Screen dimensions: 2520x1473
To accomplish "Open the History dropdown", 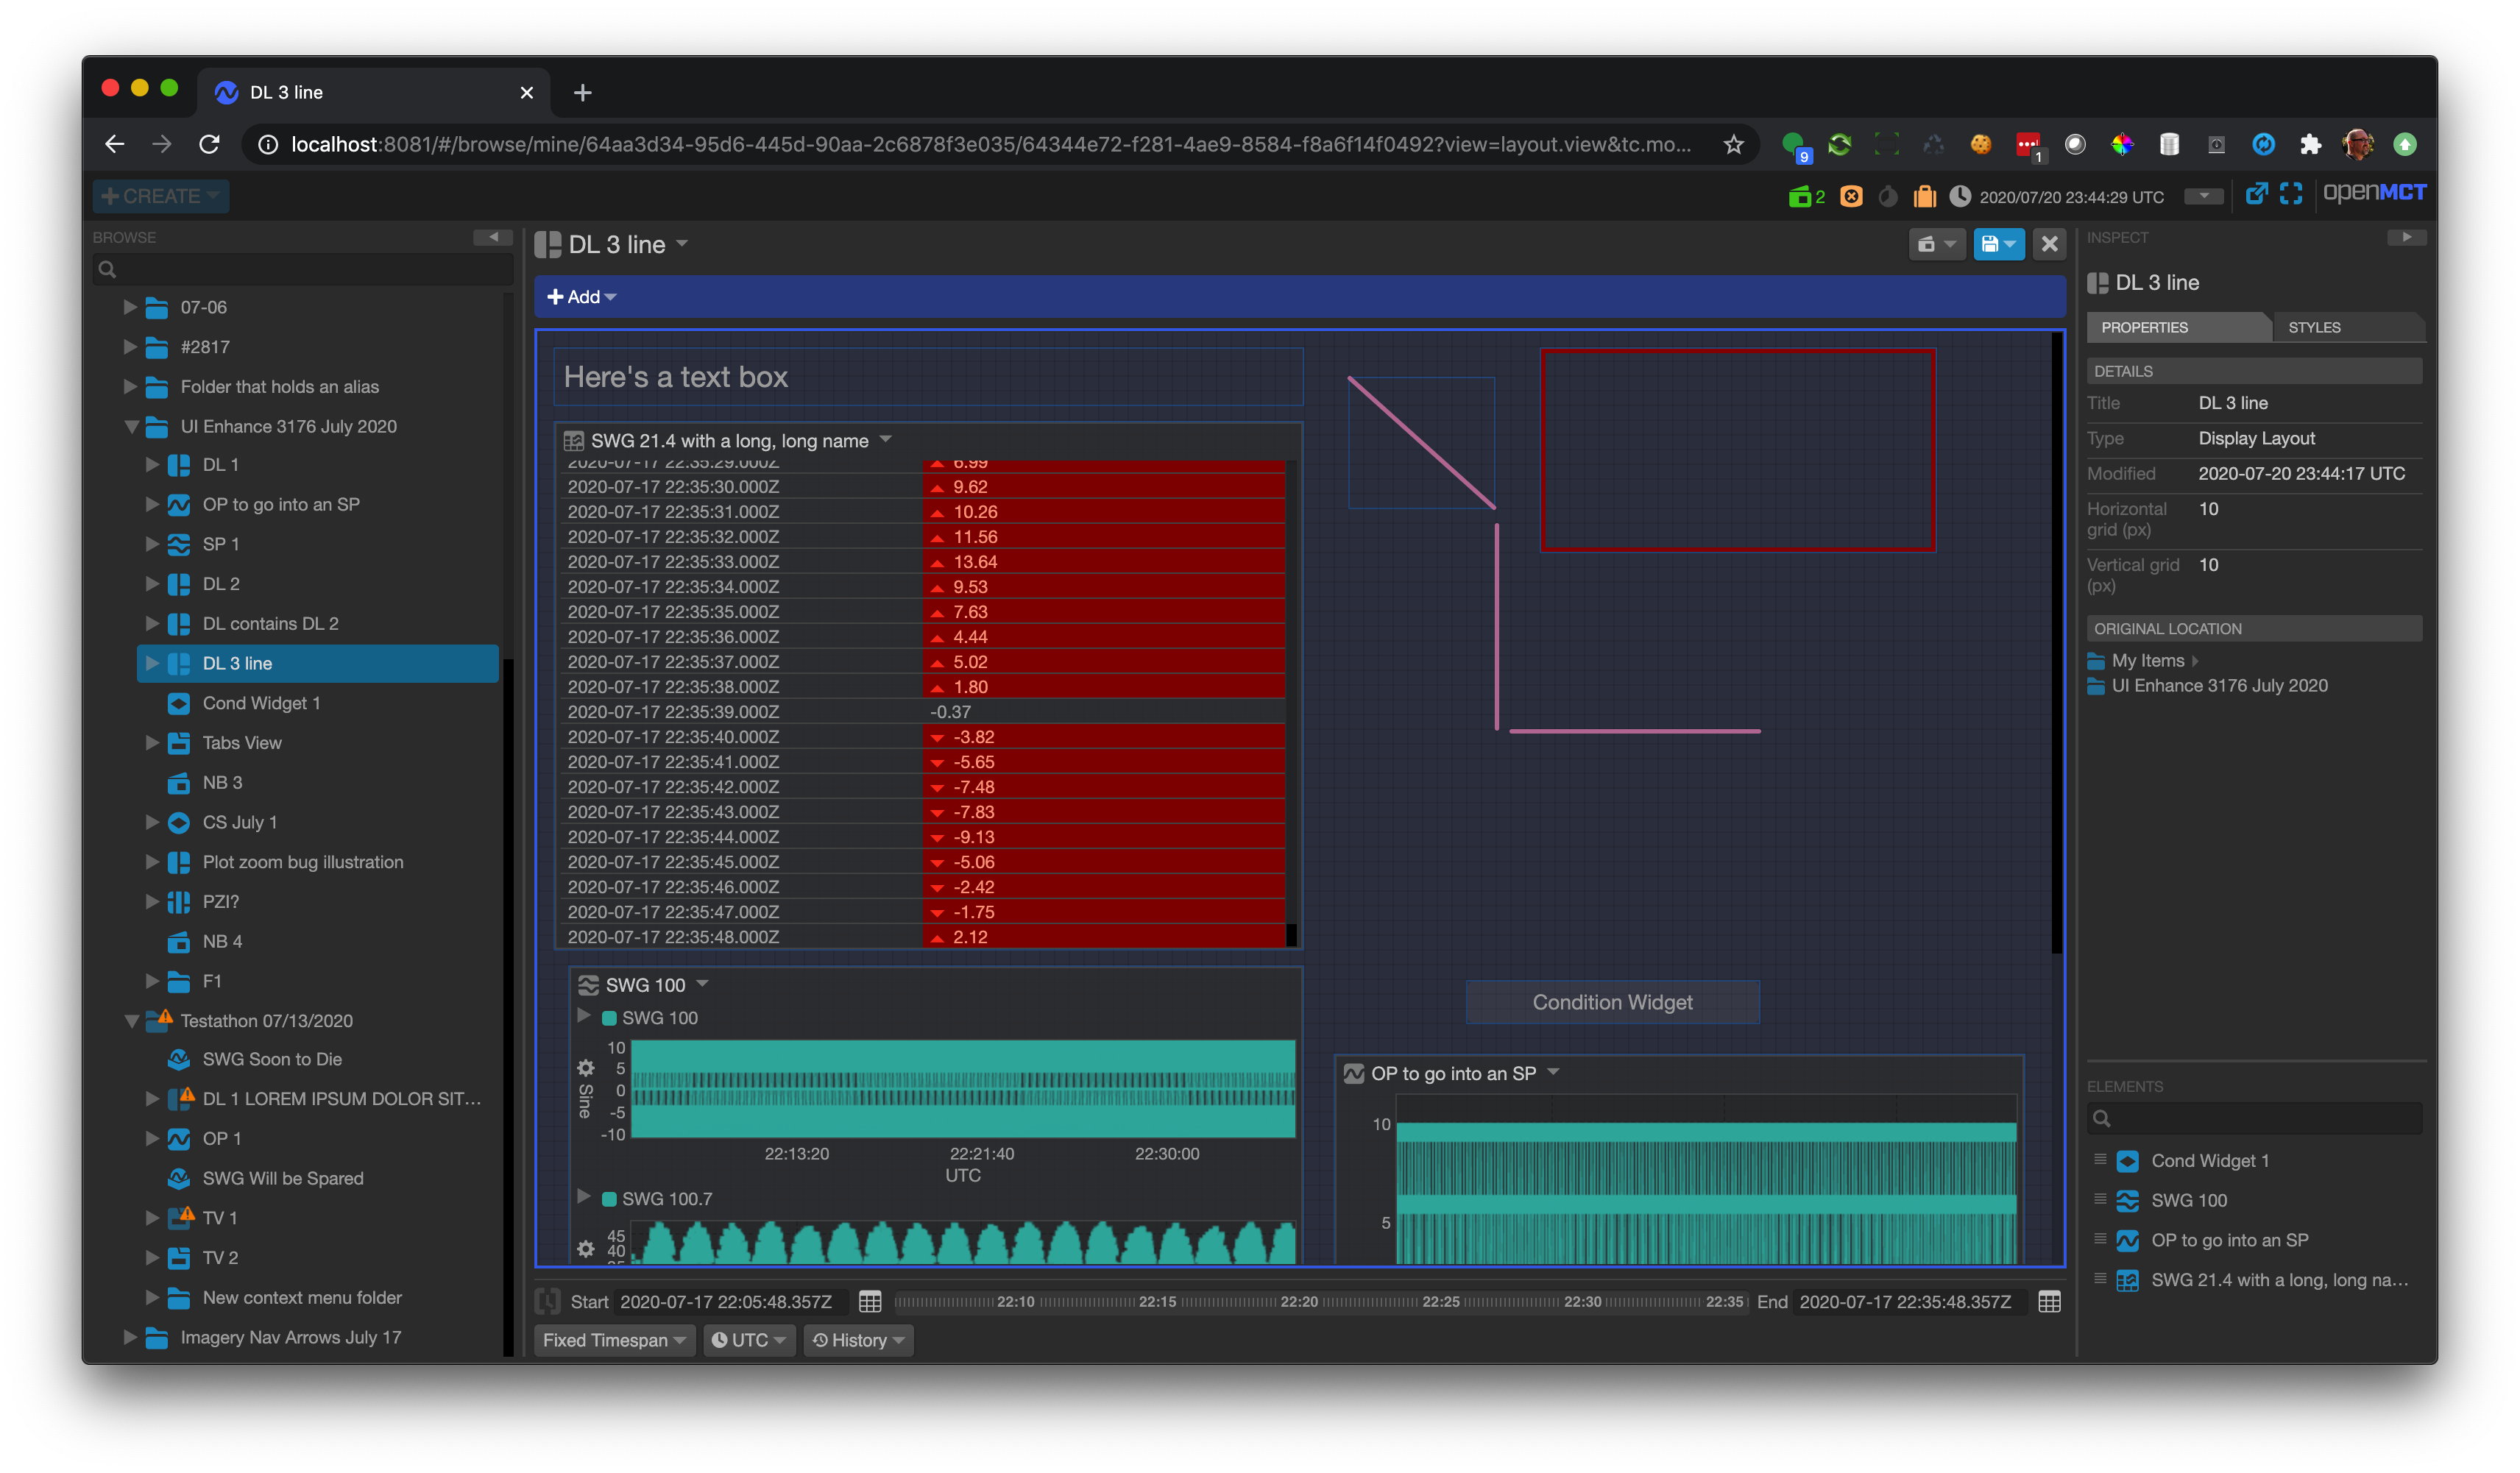I will tap(857, 1340).
